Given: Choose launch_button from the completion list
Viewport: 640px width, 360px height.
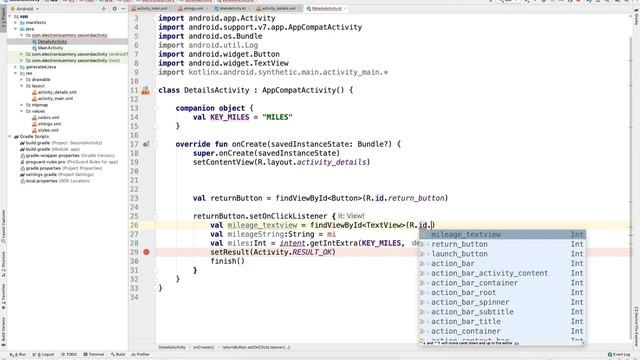Looking at the screenshot, I should click(x=503, y=254).
